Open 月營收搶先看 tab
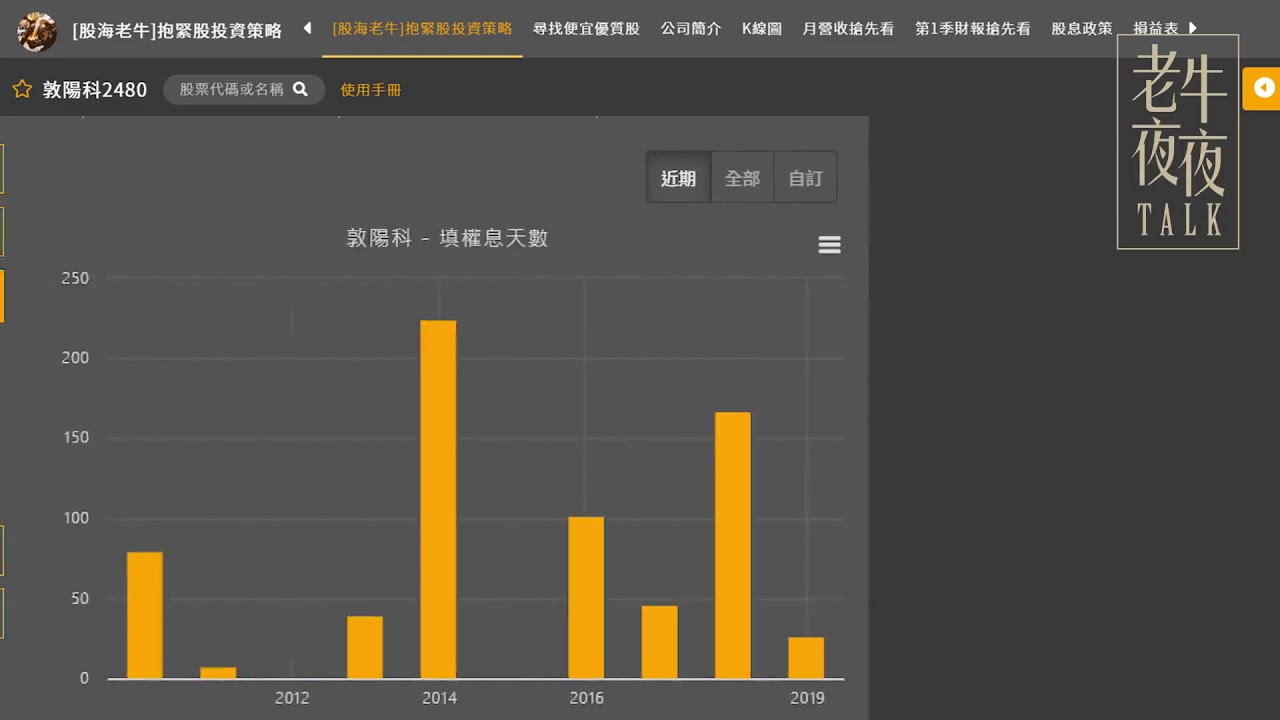 [x=848, y=28]
